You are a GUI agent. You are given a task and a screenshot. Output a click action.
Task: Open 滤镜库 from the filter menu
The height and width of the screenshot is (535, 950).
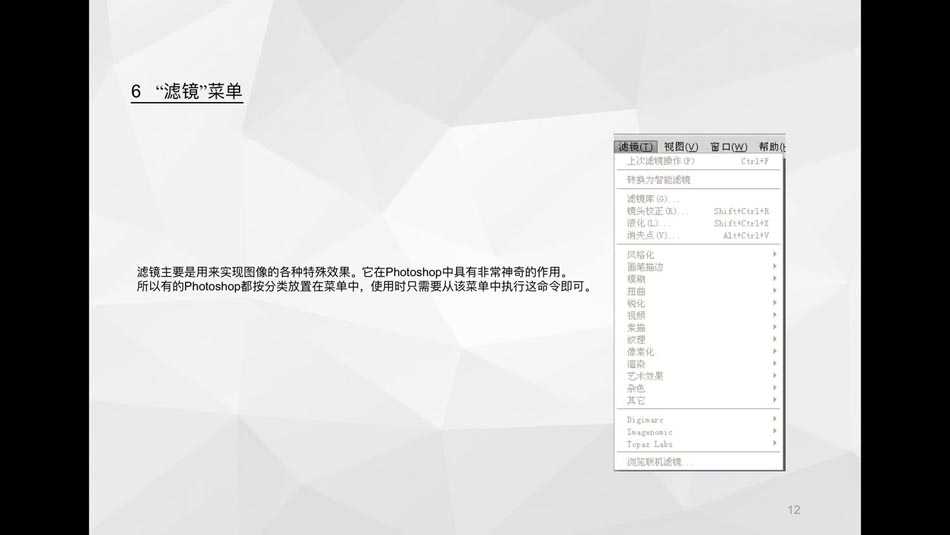pyautogui.click(x=652, y=199)
